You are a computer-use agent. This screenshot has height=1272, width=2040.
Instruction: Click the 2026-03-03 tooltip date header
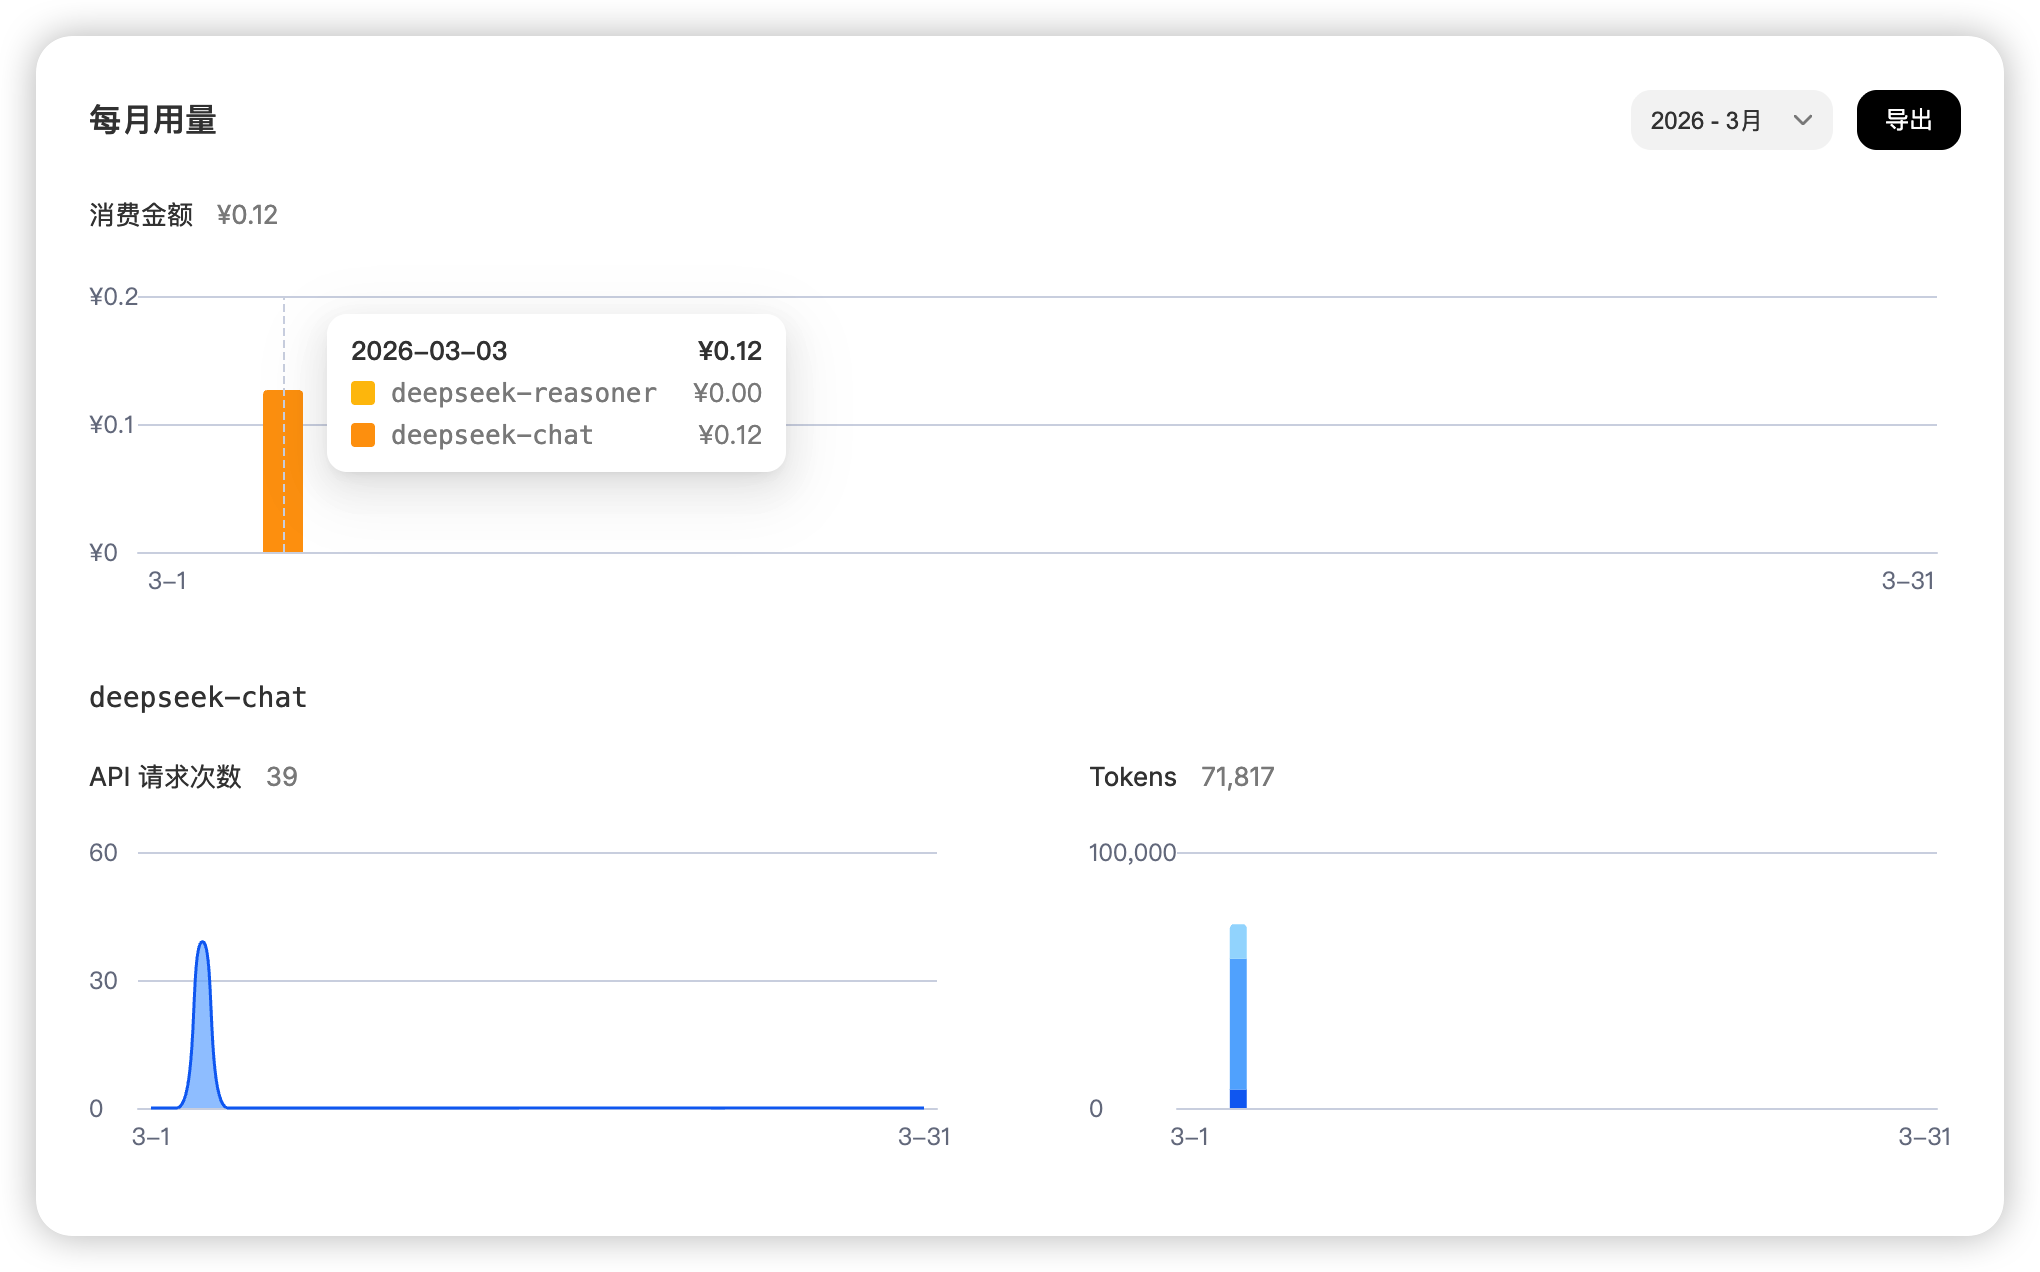click(x=429, y=351)
